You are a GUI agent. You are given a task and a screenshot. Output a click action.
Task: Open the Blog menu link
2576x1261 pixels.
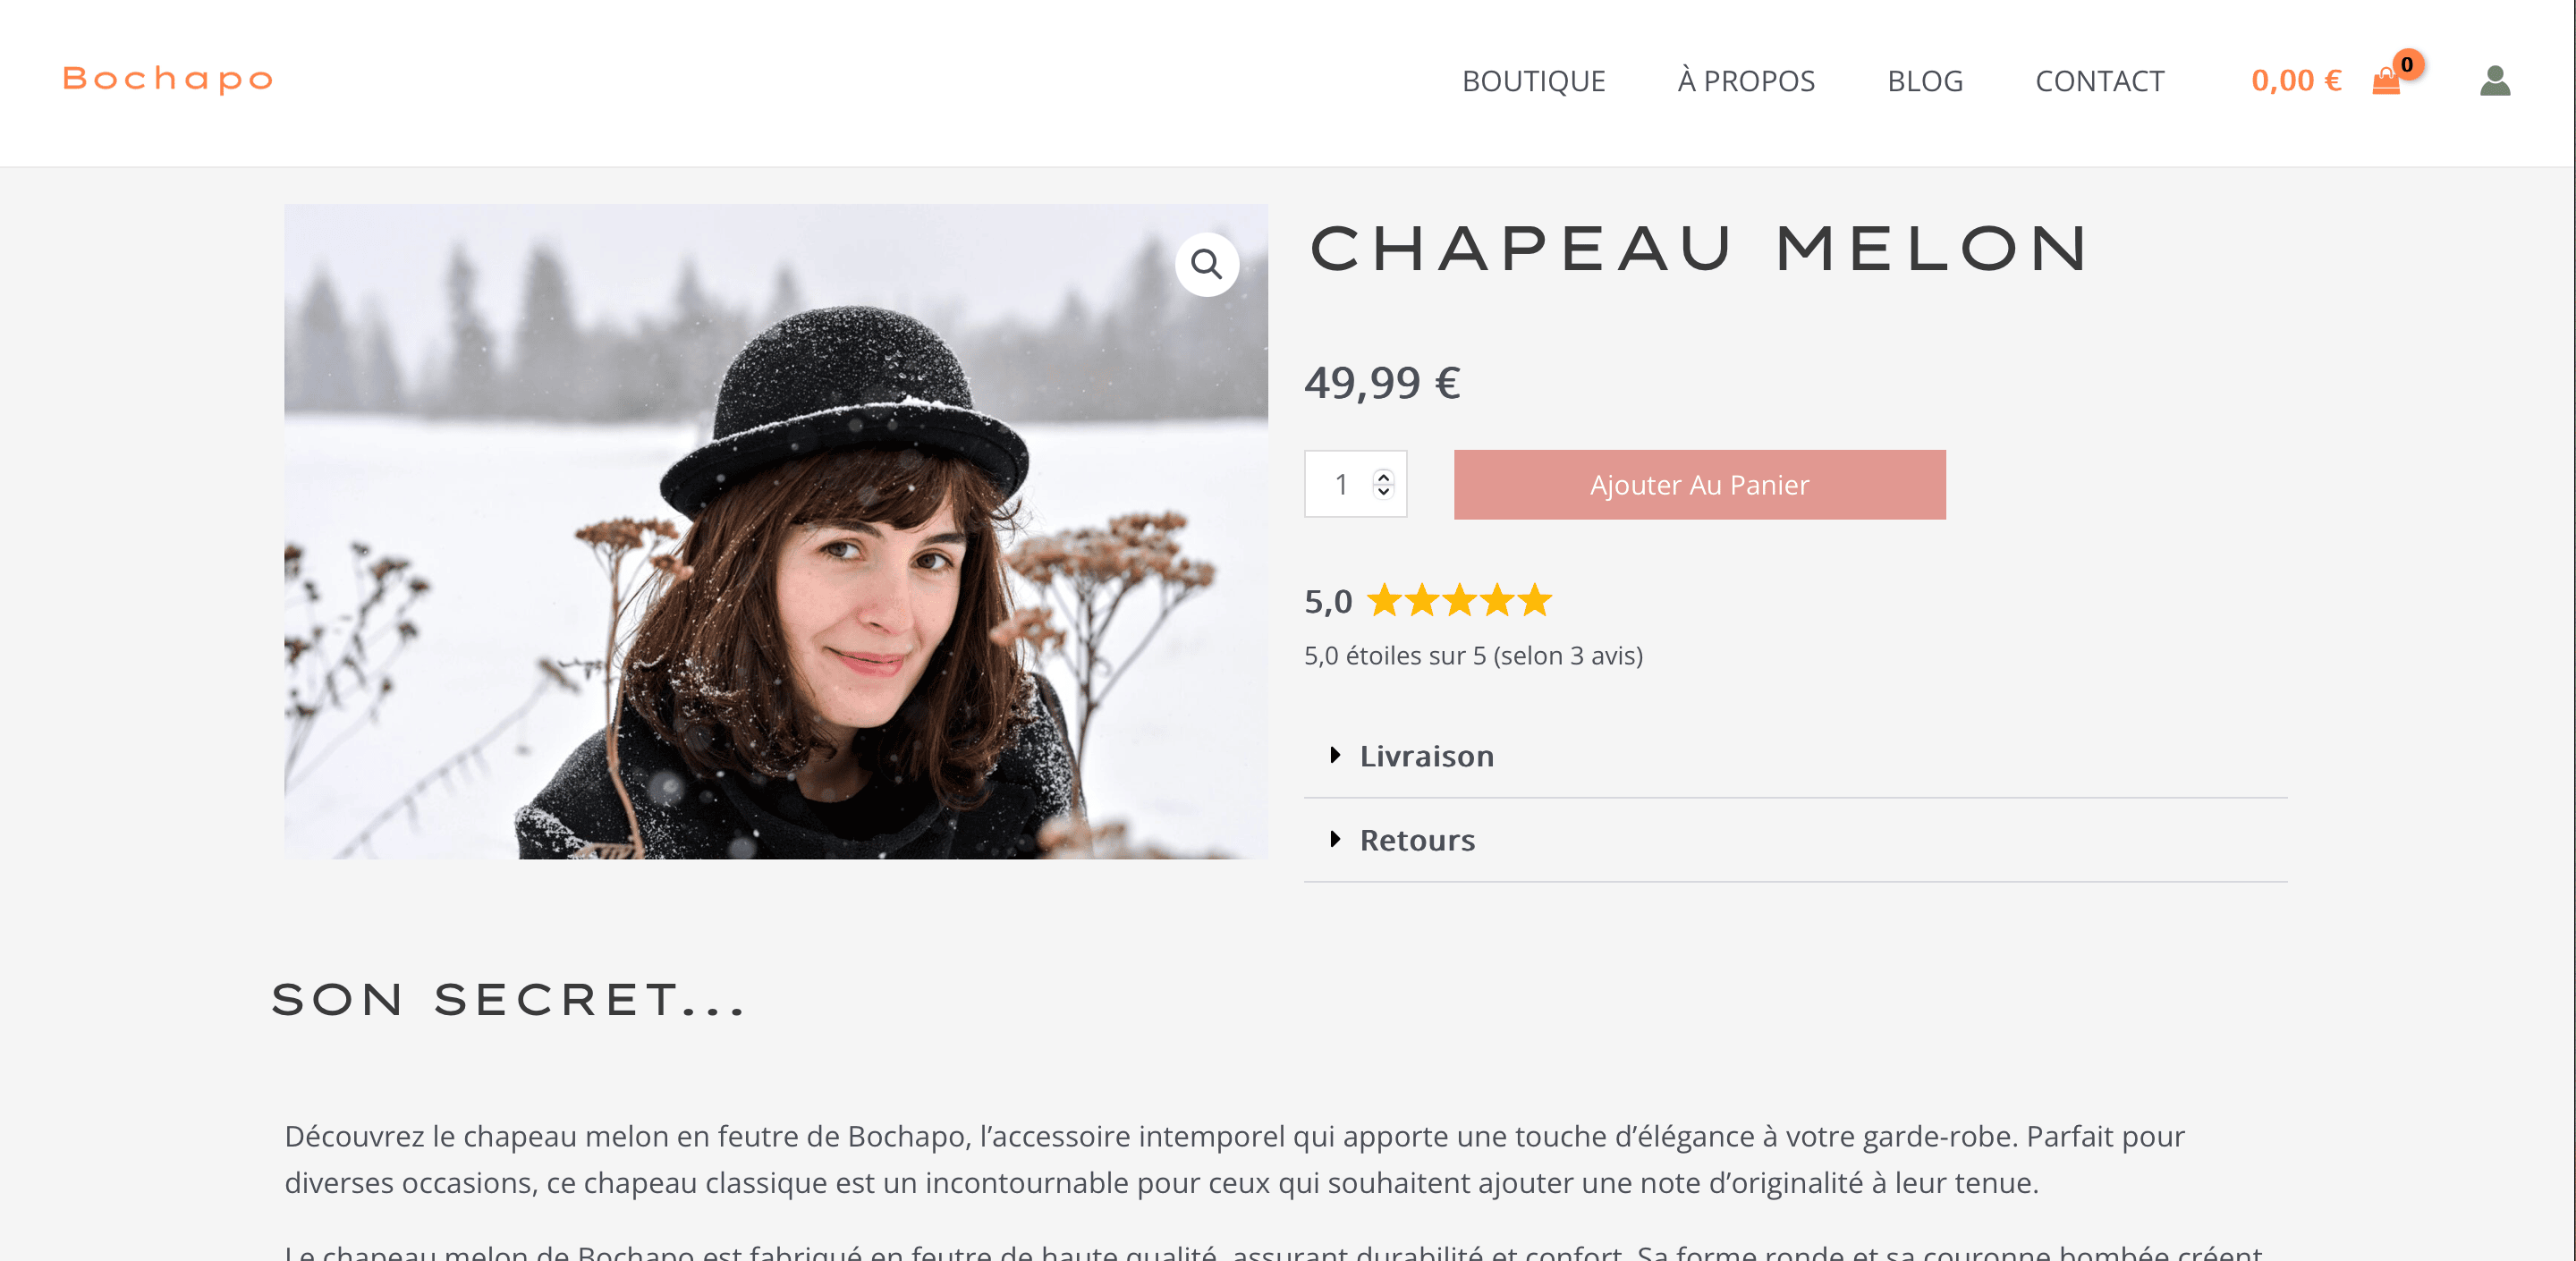pyautogui.click(x=1924, y=81)
